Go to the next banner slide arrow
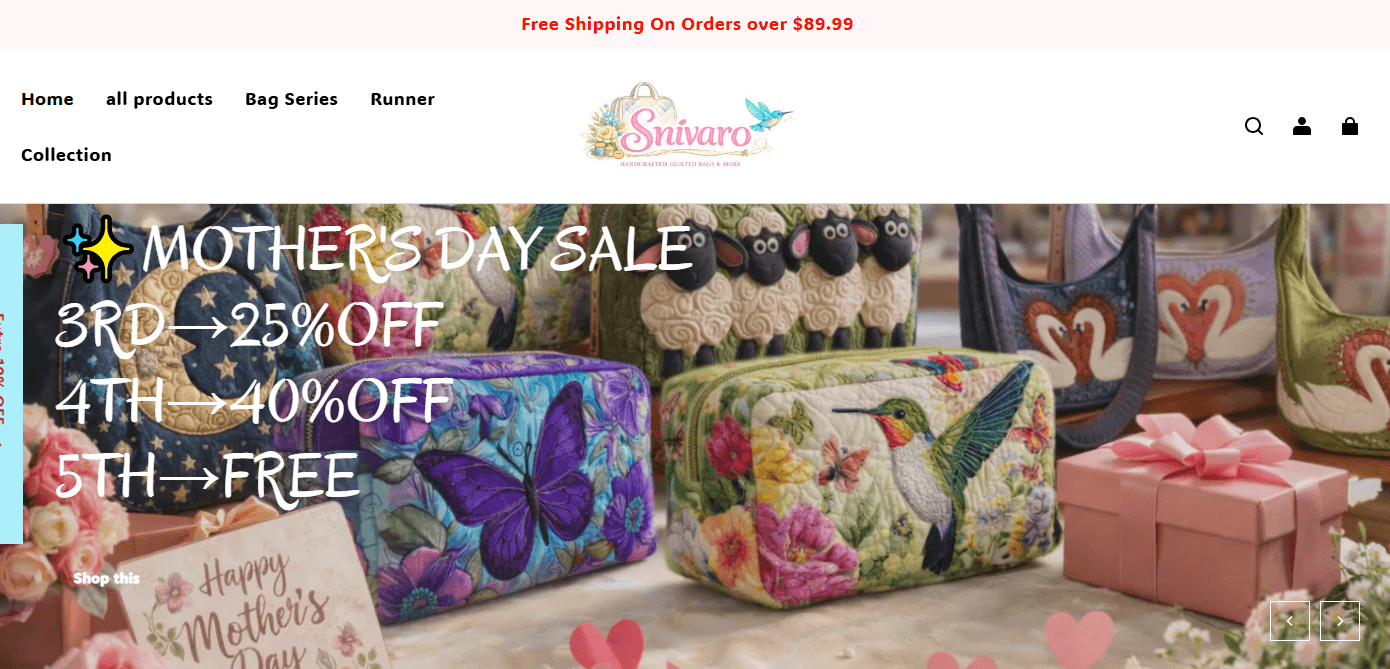Screen dimensions: 1390x669 [1340, 621]
